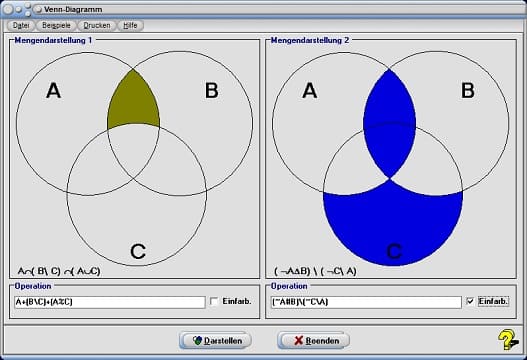This screenshot has width=527, height=360.
Task: Click the Darstellen button
Action: click(x=215, y=341)
